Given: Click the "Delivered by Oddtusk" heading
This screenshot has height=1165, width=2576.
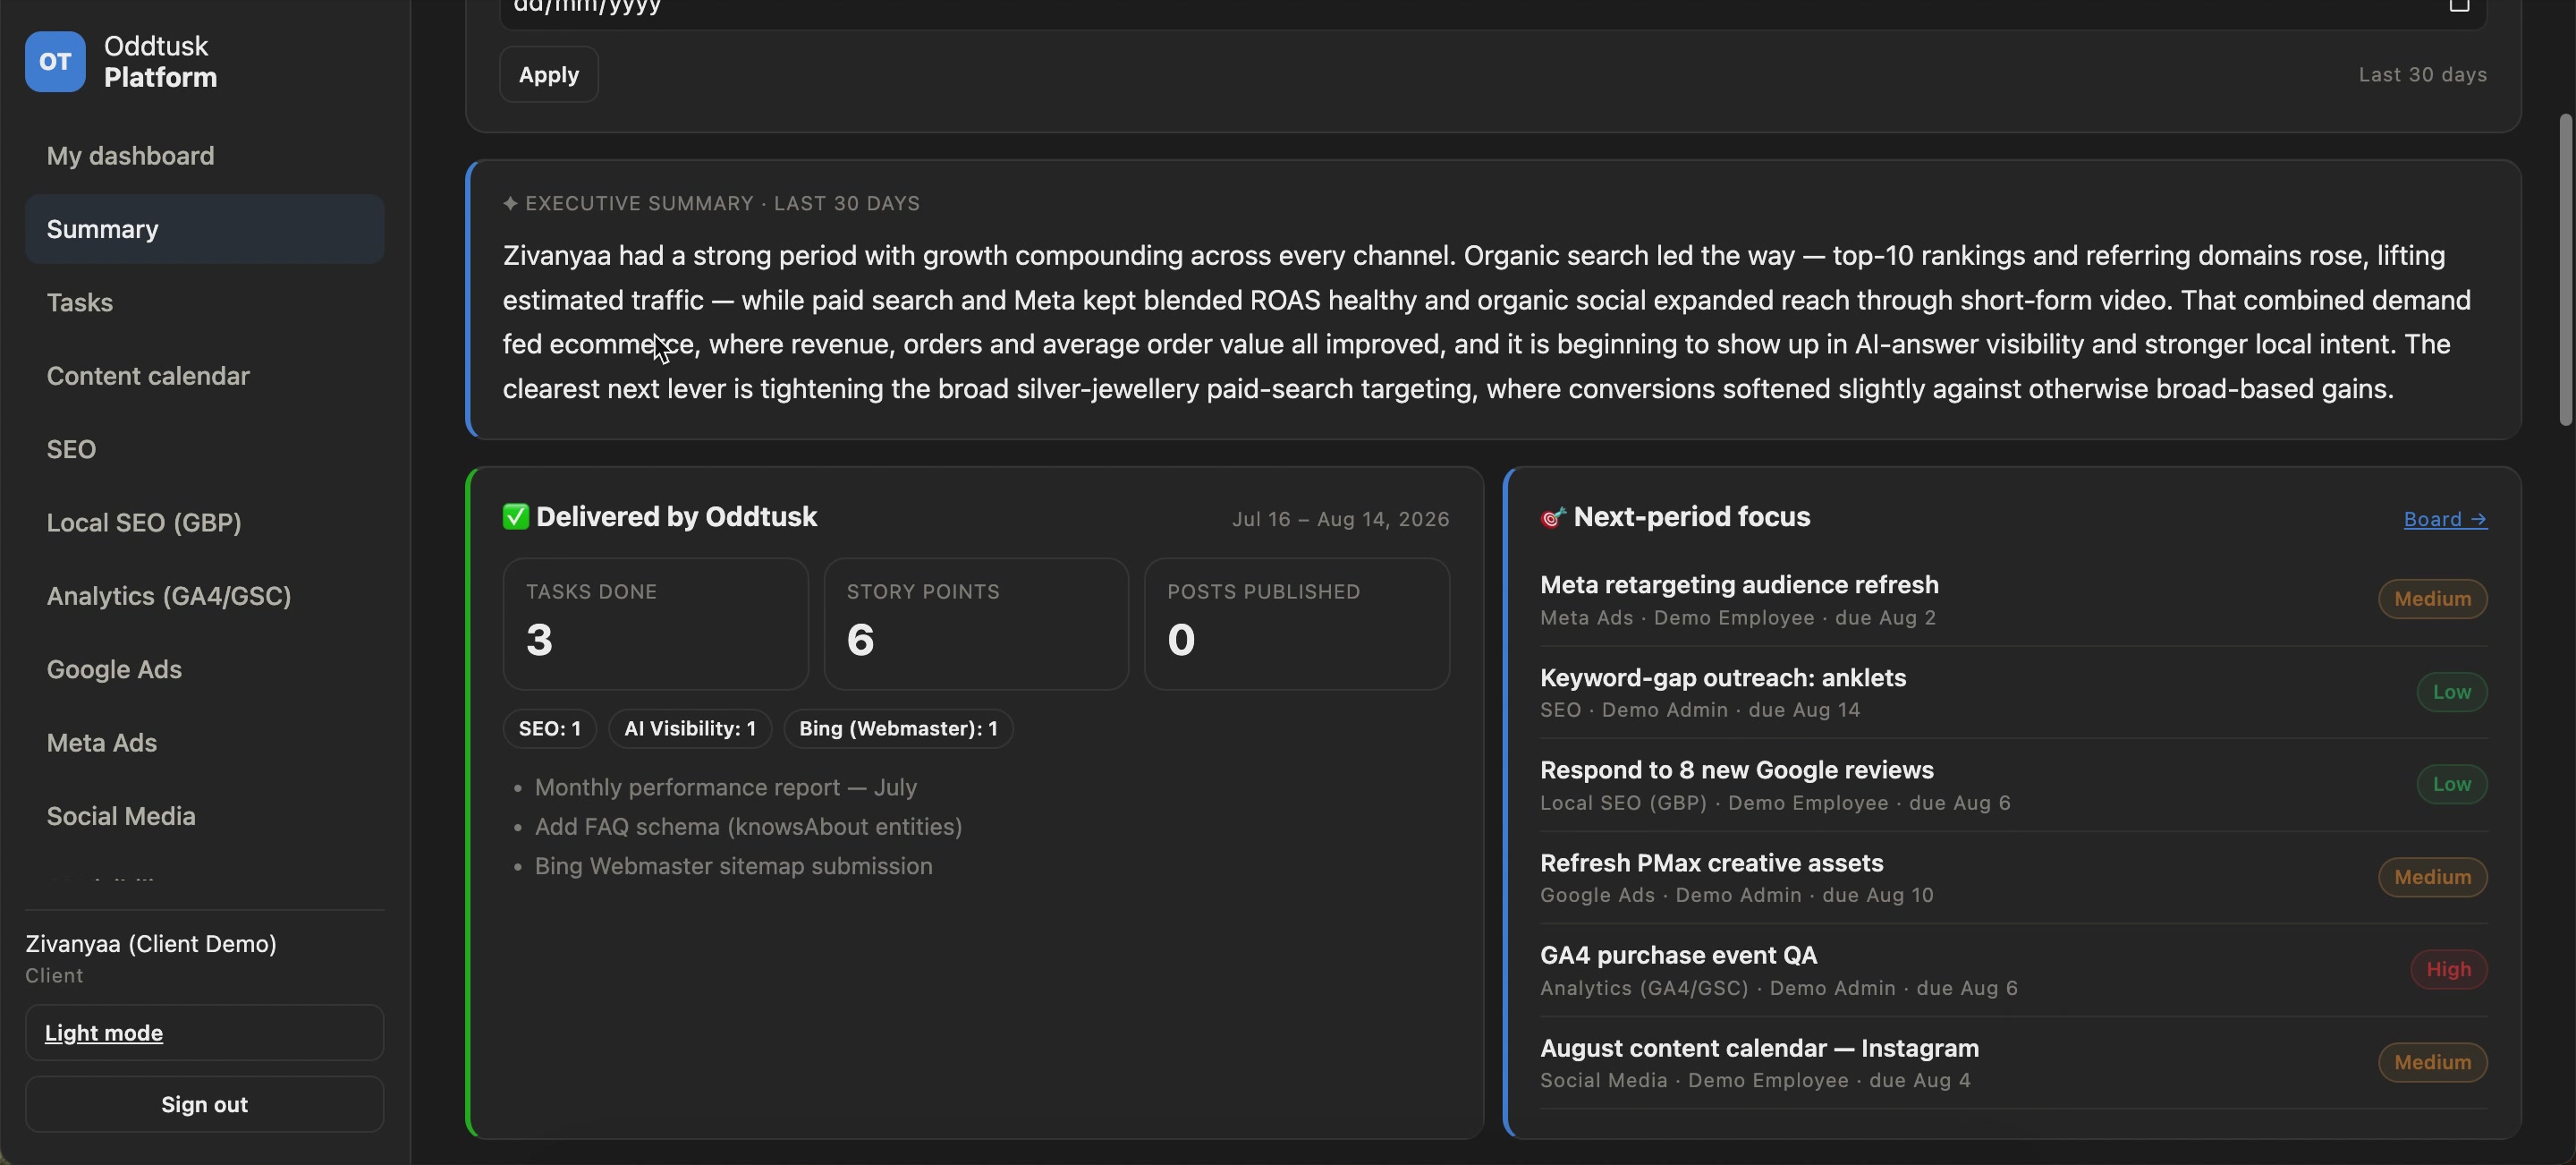Looking at the screenshot, I should (677, 517).
